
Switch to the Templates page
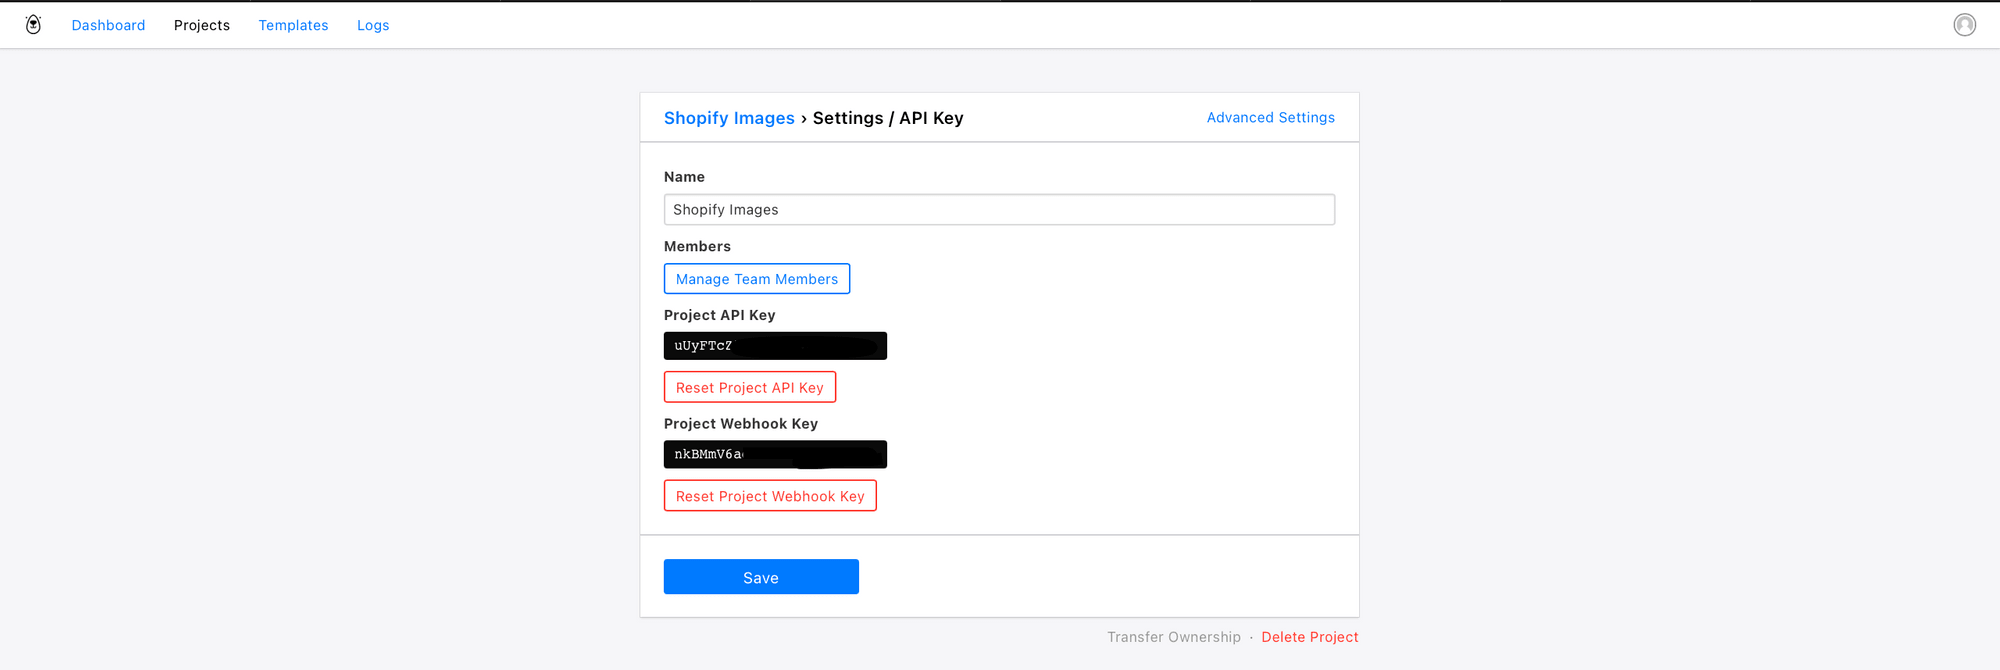(293, 25)
